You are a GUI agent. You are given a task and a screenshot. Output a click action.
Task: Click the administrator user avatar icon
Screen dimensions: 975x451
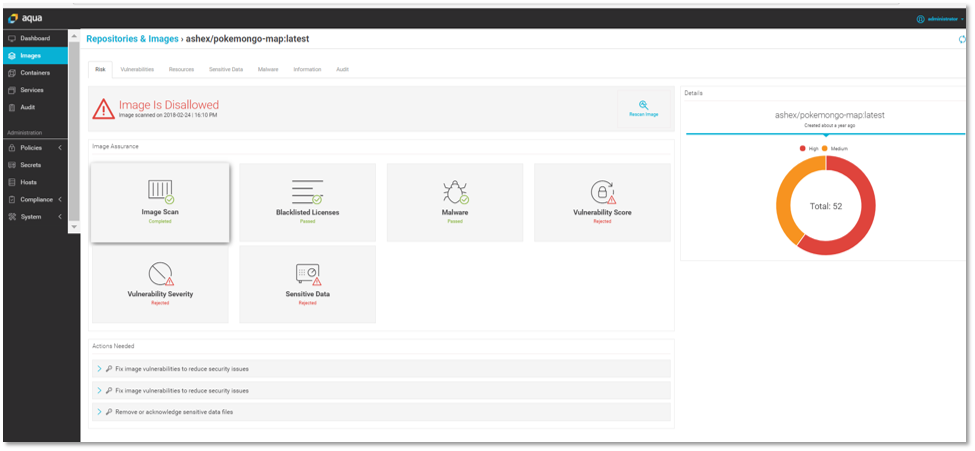click(920, 19)
